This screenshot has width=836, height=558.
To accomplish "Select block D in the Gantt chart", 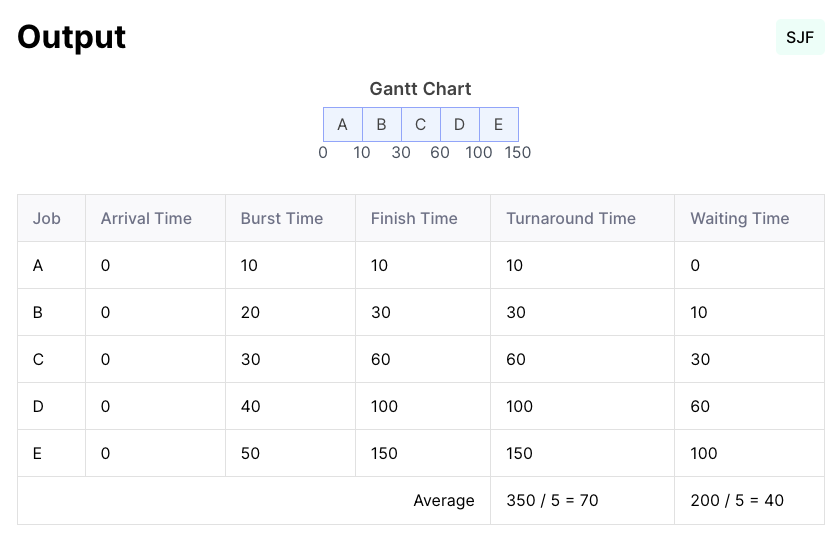I will [460, 125].
